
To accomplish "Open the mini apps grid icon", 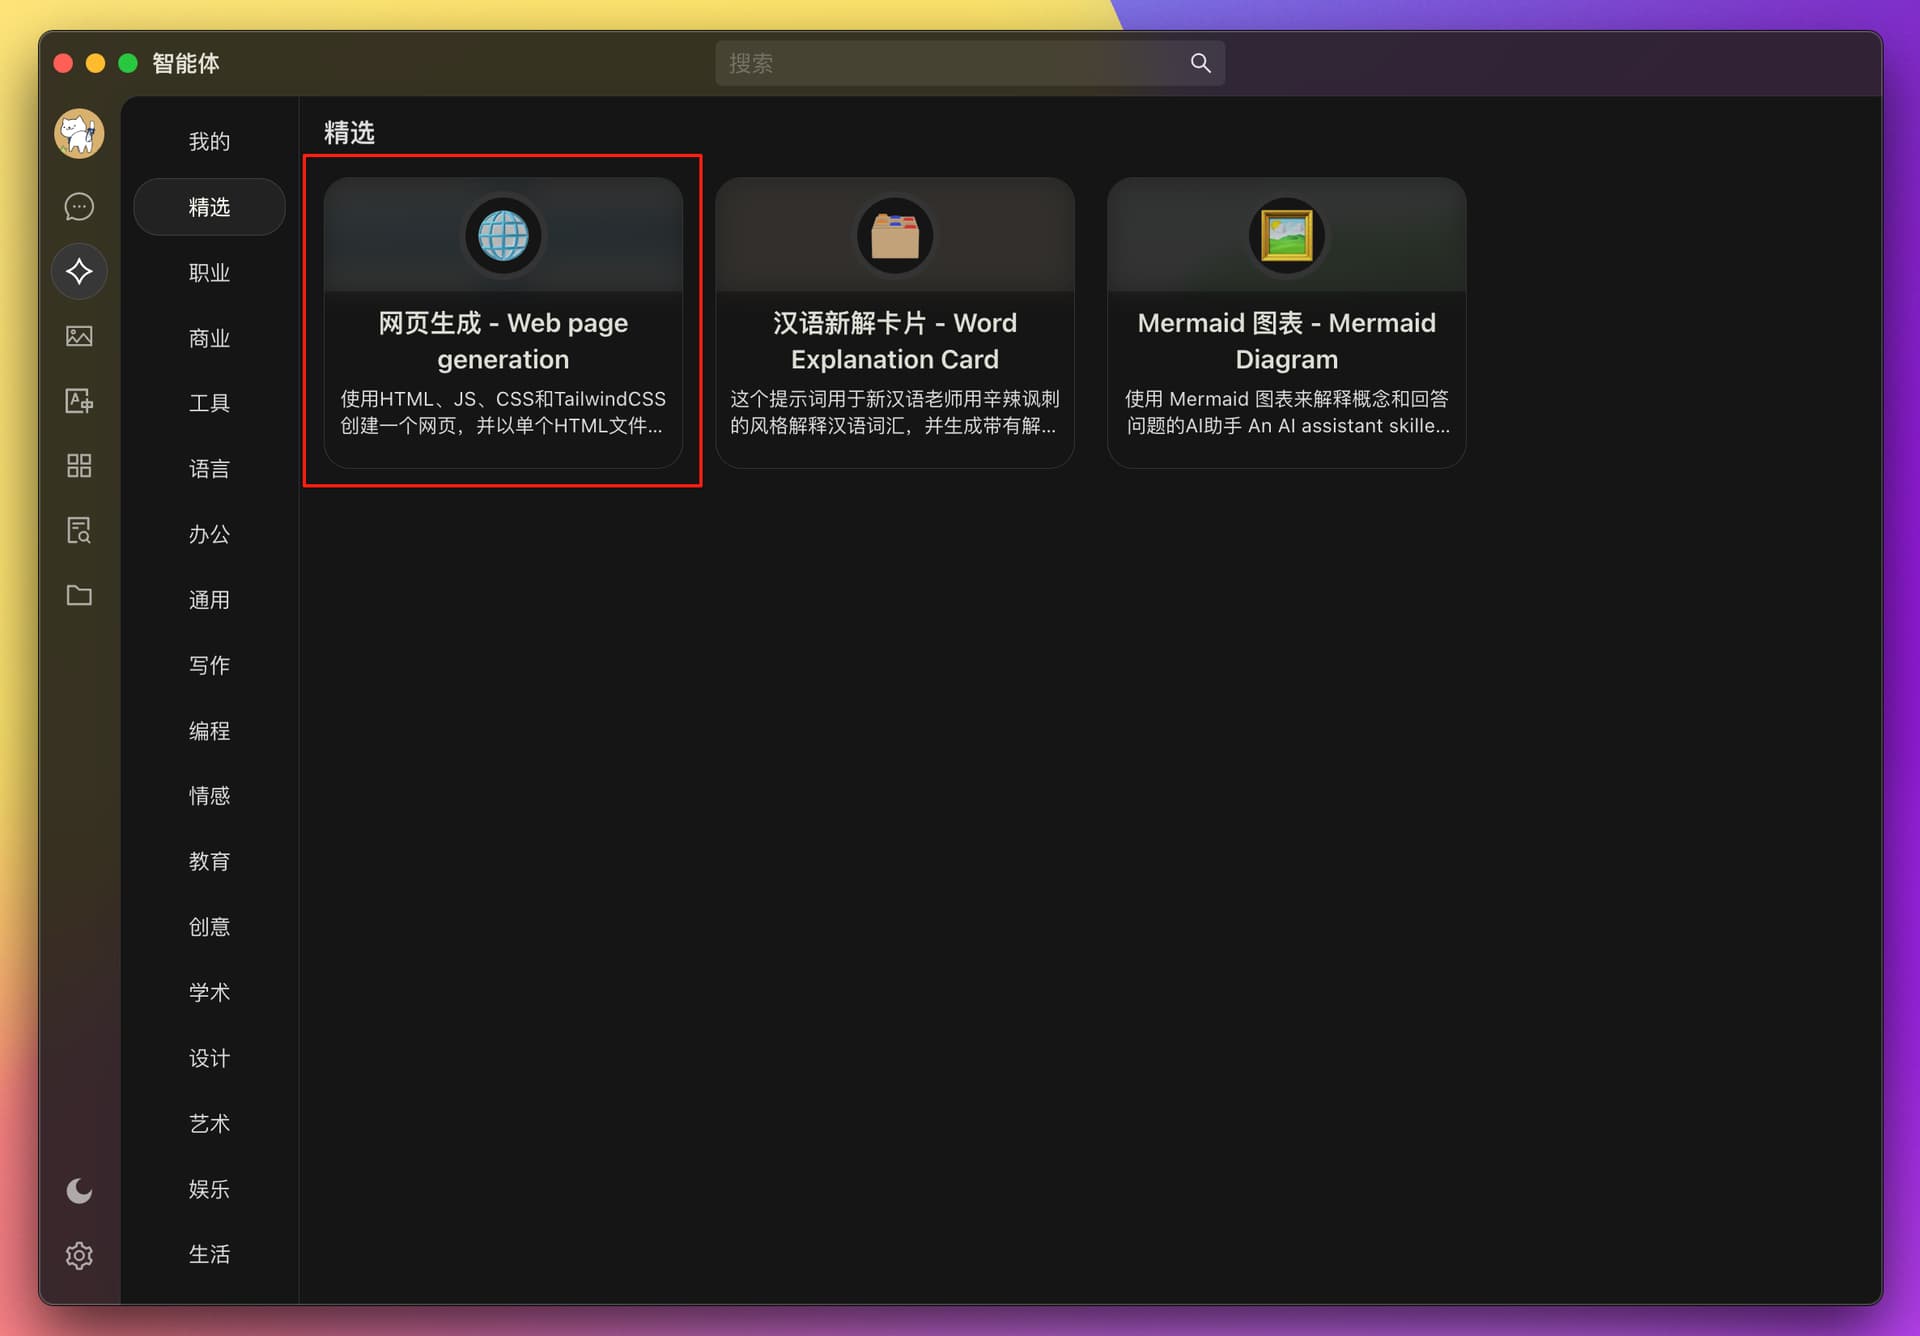I will point(79,466).
